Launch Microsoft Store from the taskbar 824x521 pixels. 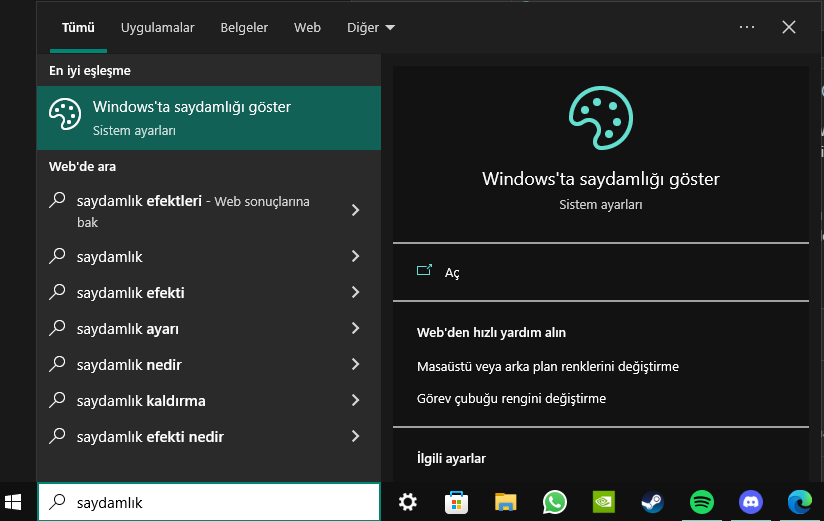point(456,502)
